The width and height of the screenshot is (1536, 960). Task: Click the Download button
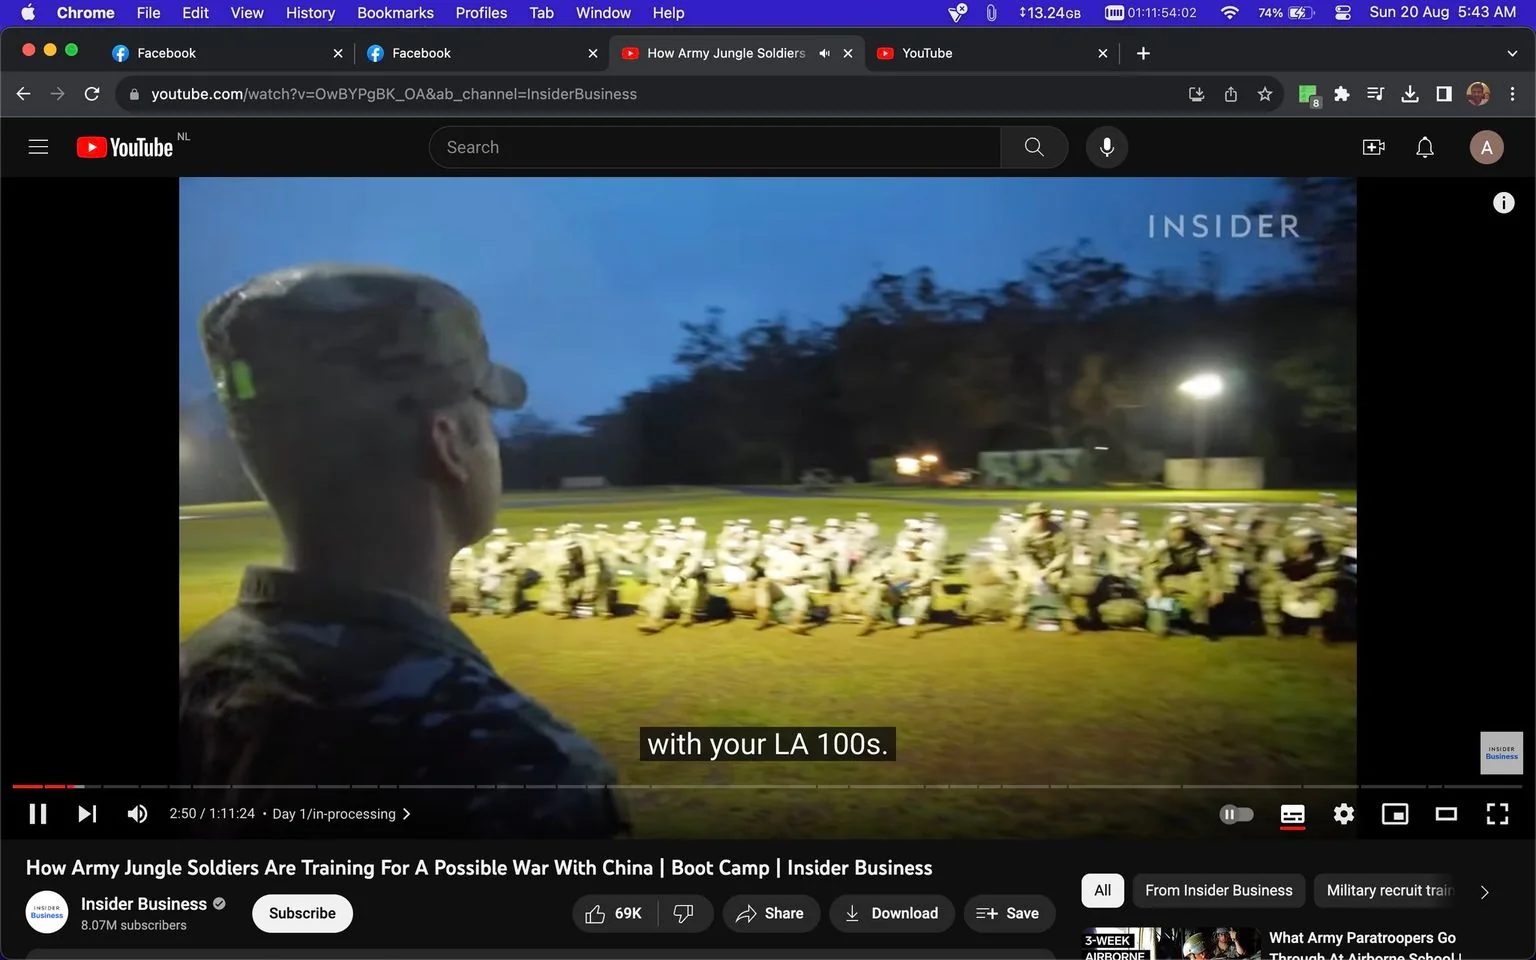coord(891,913)
